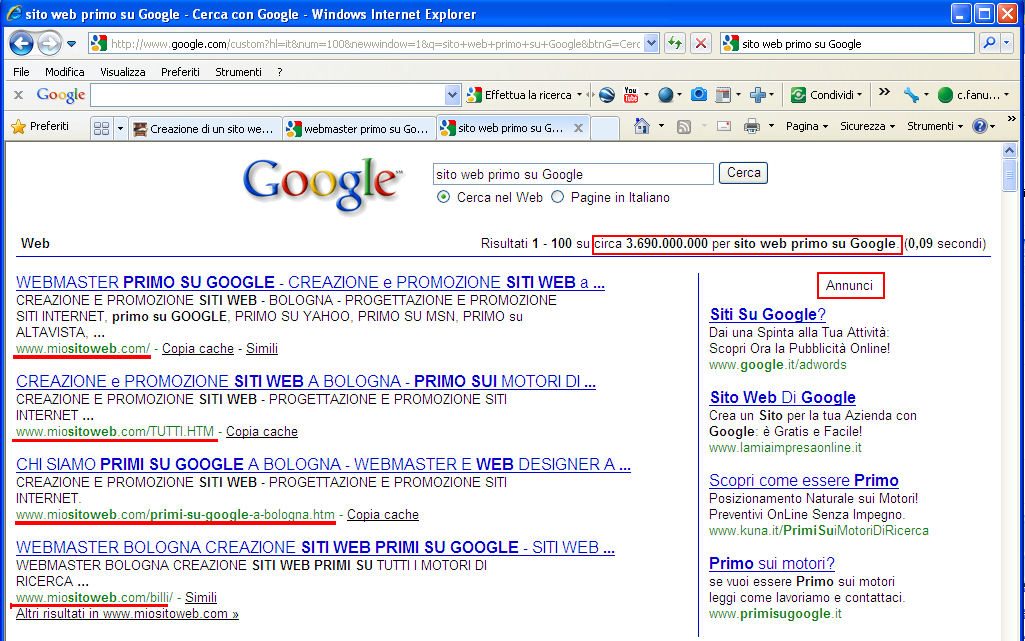Open the Siti Su Google? ad link
Screen dimensions: 1025x641
click(x=767, y=314)
